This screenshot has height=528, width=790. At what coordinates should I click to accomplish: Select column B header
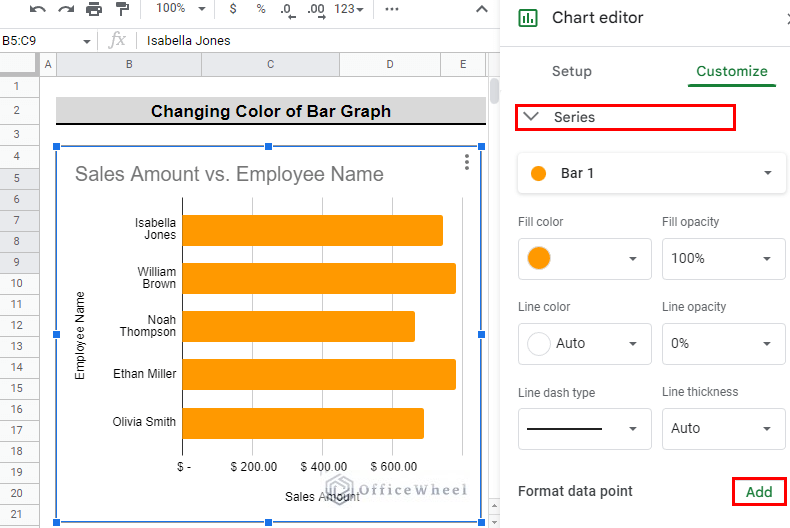click(129, 64)
